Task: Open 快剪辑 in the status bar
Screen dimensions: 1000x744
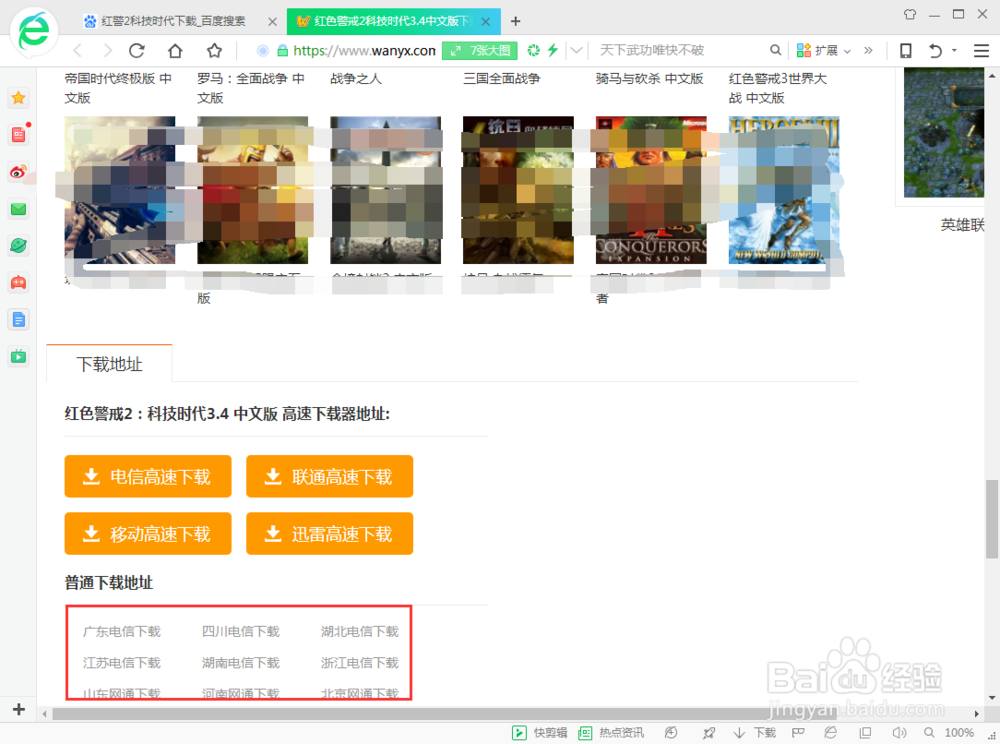Action: coord(540,733)
